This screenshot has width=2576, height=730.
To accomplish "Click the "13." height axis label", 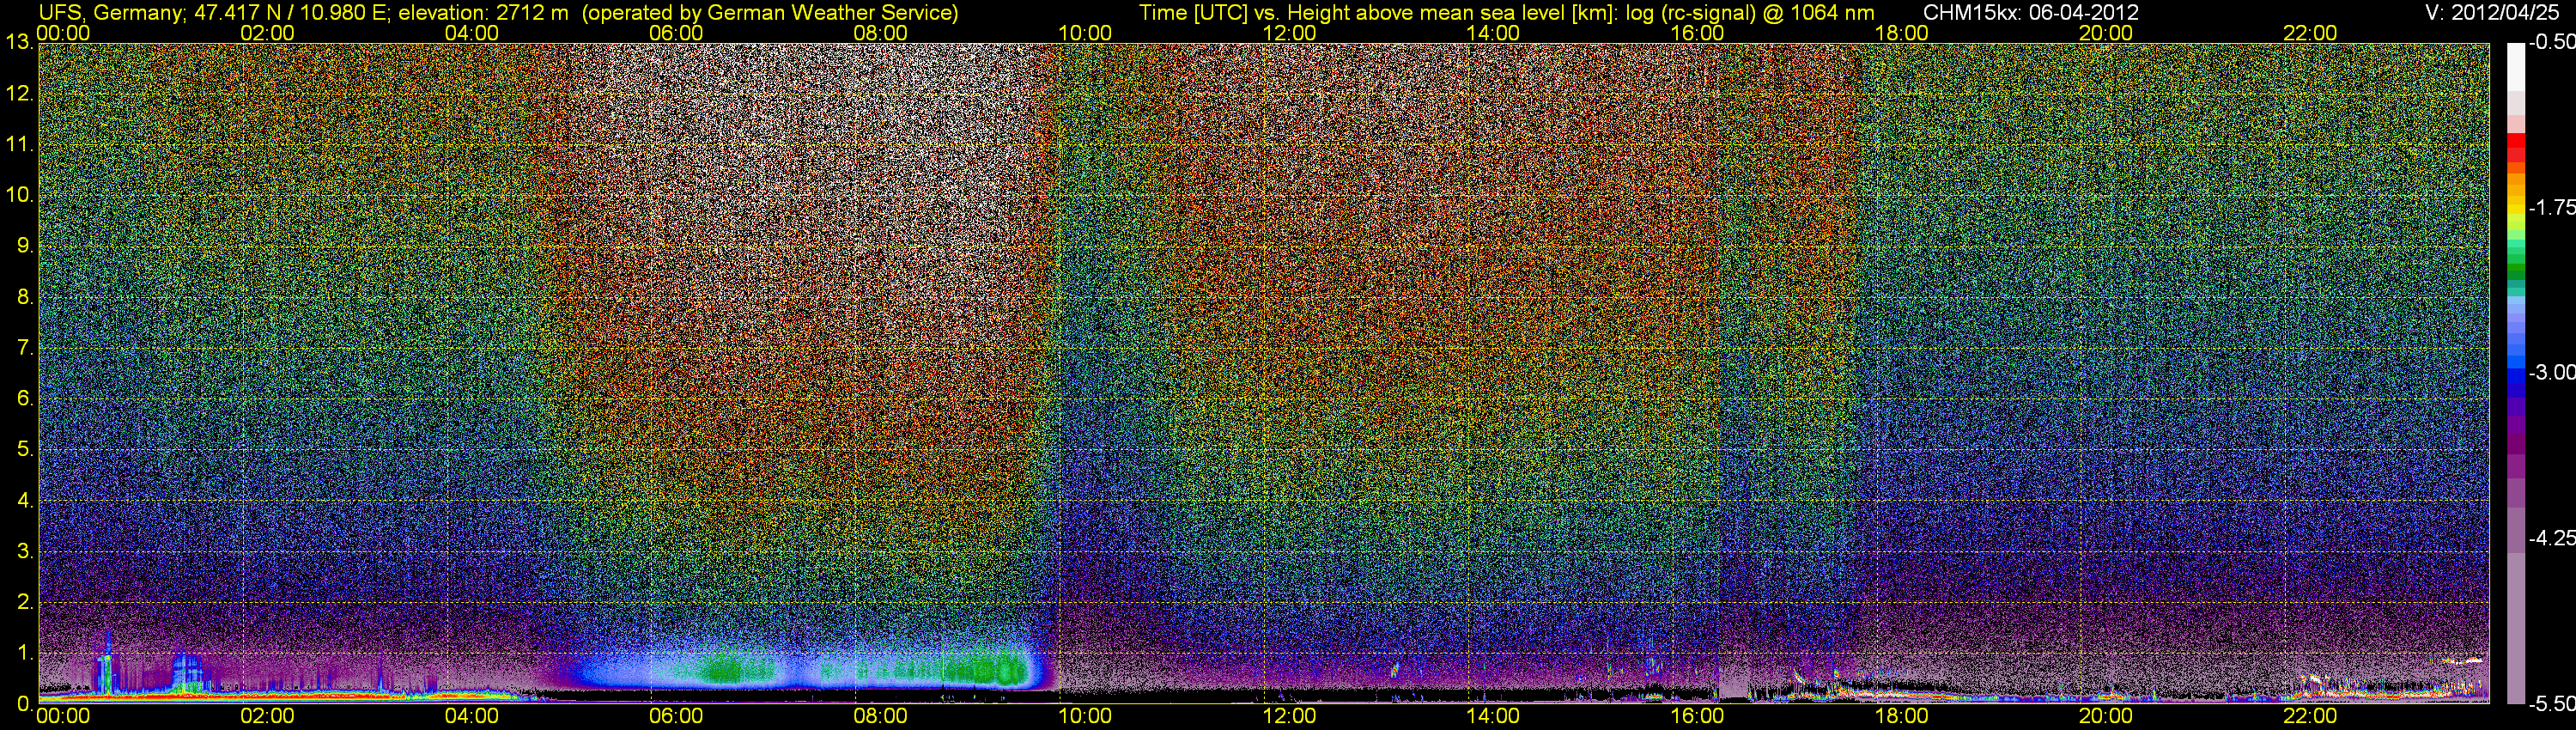I will click(x=19, y=43).
